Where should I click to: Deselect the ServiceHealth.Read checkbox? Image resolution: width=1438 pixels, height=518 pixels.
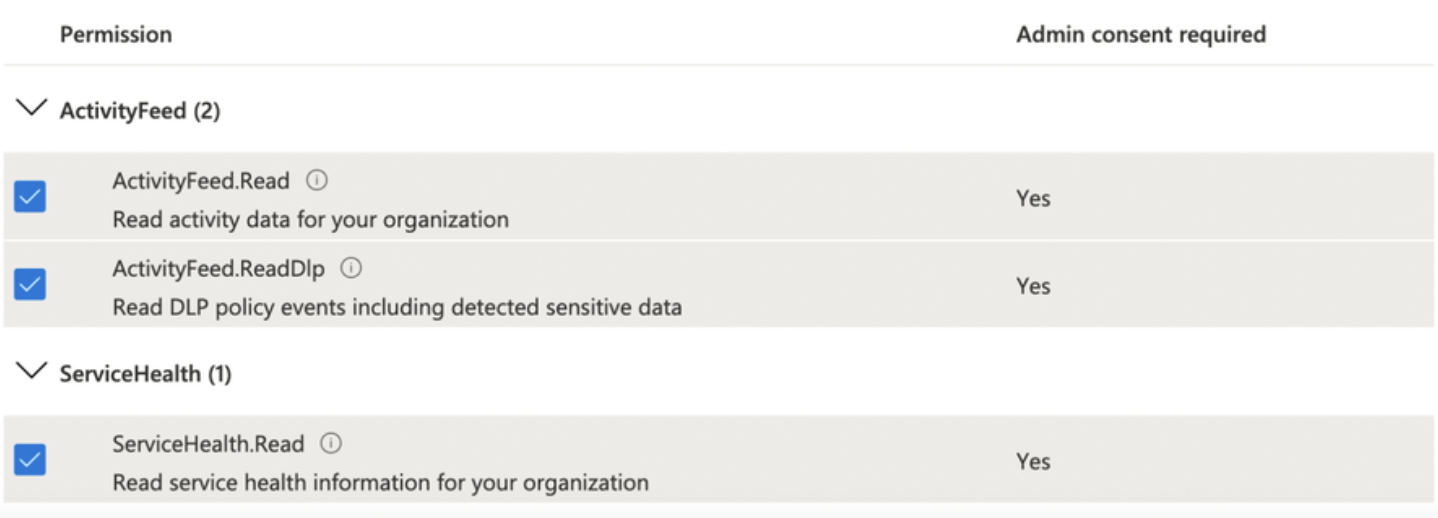tap(30, 460)
